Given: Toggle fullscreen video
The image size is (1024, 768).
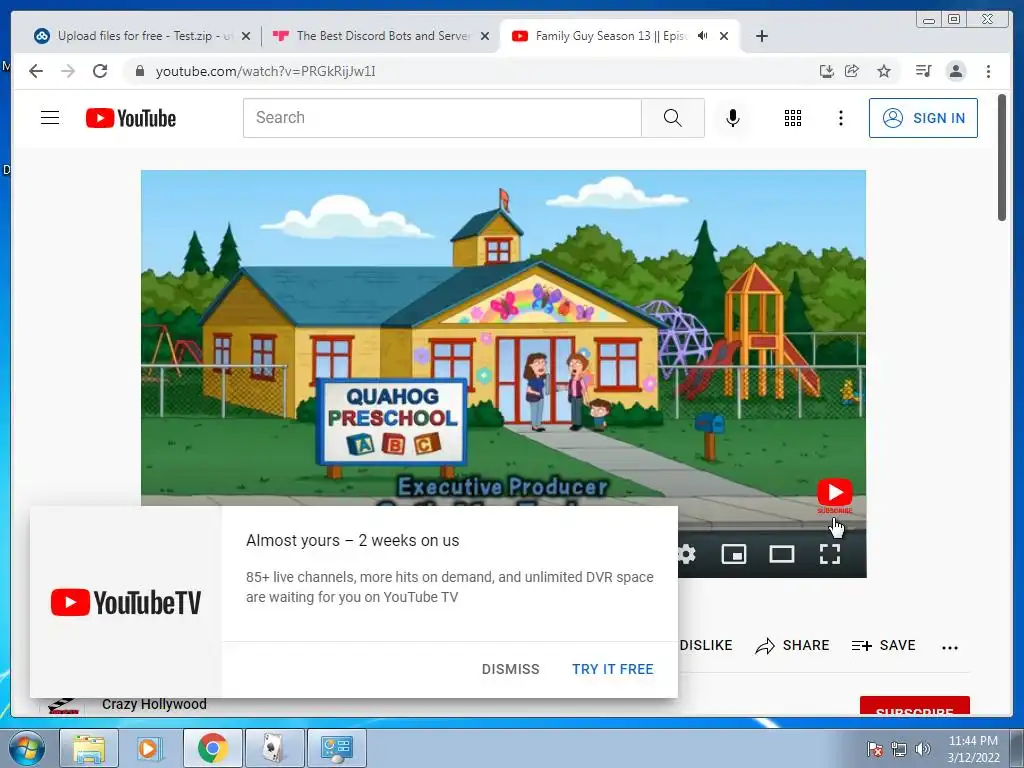Looking at the screenshot, I should coord(829,554).
